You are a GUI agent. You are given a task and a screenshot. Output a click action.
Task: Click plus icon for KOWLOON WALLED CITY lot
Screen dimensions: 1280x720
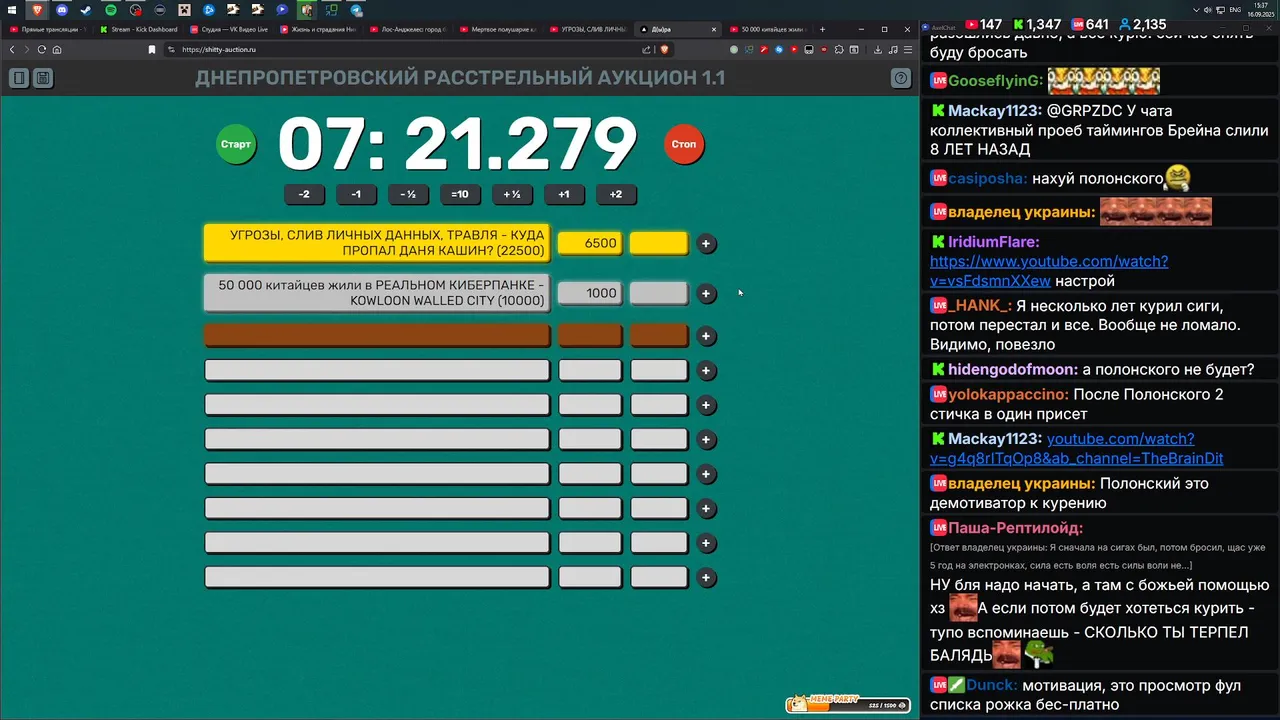coord(706,293)
